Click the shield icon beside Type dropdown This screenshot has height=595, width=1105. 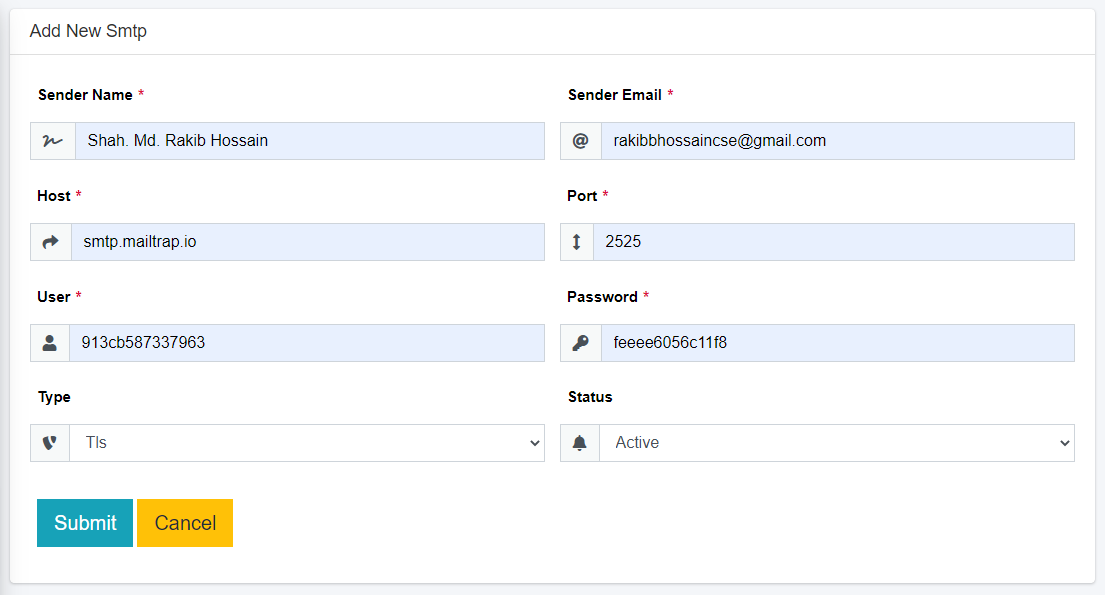pos(50,443)
